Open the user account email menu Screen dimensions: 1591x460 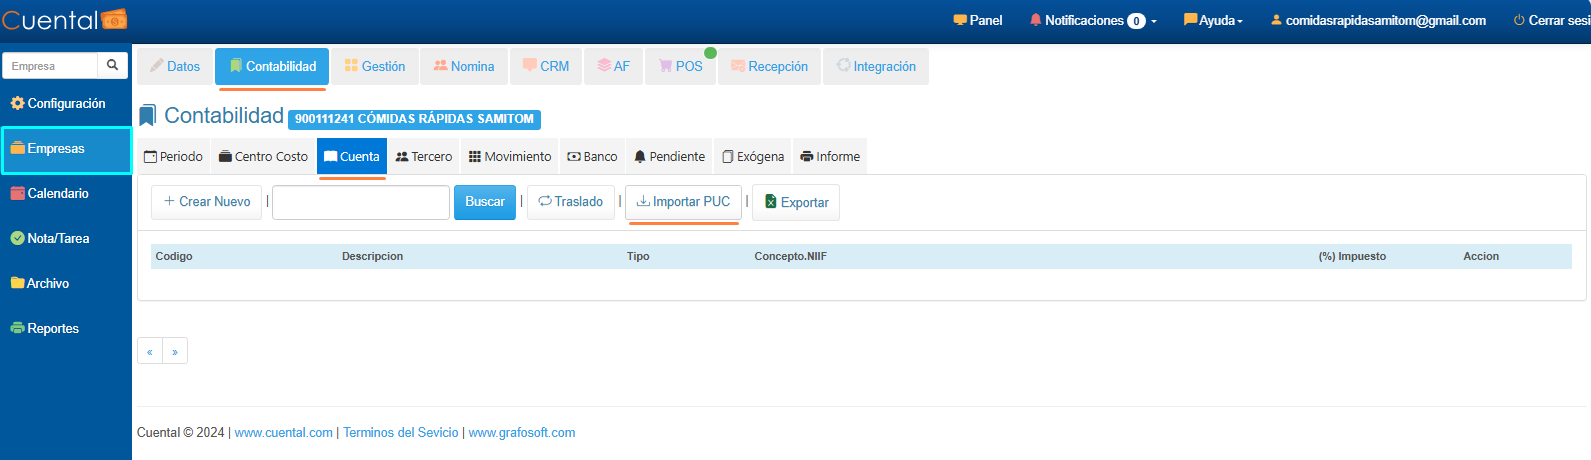point(1378,21)
